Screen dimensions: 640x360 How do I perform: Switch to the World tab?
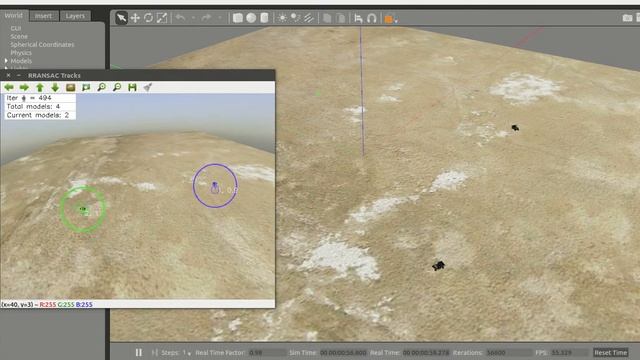[x=13, y=16]
